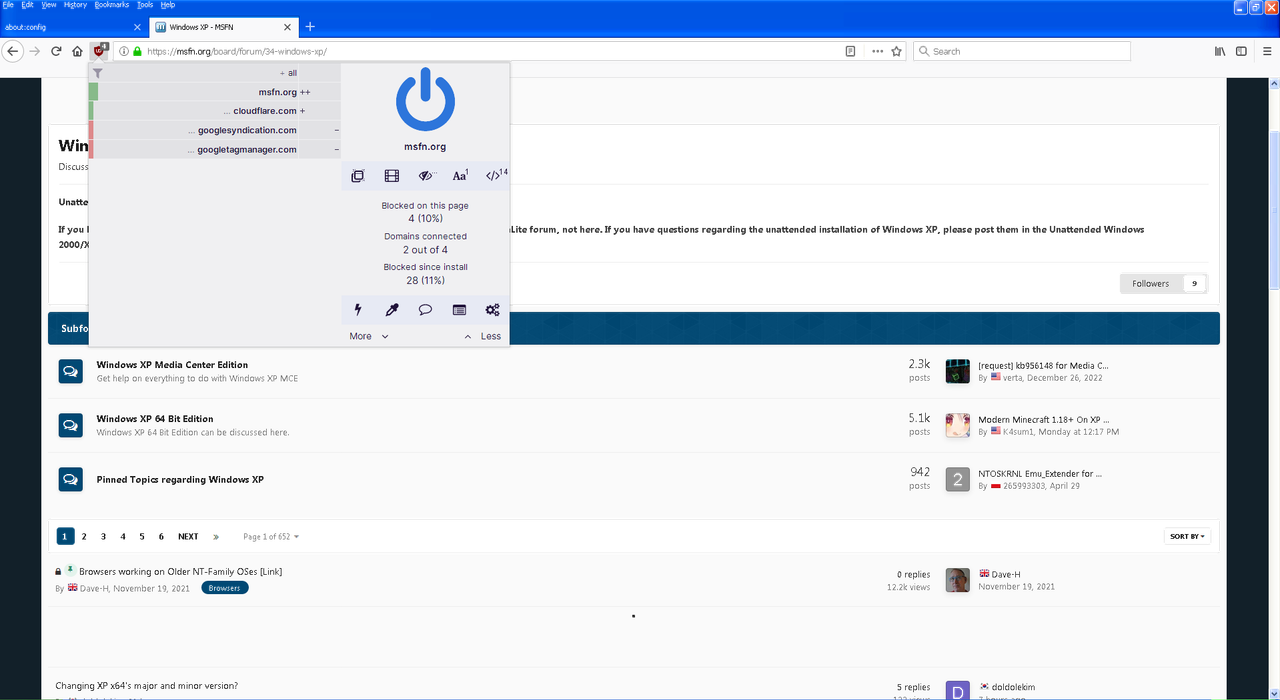Show the sidebars toolbar button
Image resolution: width=1280 pixels, height=700 pixels.
pyautogui.click(x=1241, y=51)
